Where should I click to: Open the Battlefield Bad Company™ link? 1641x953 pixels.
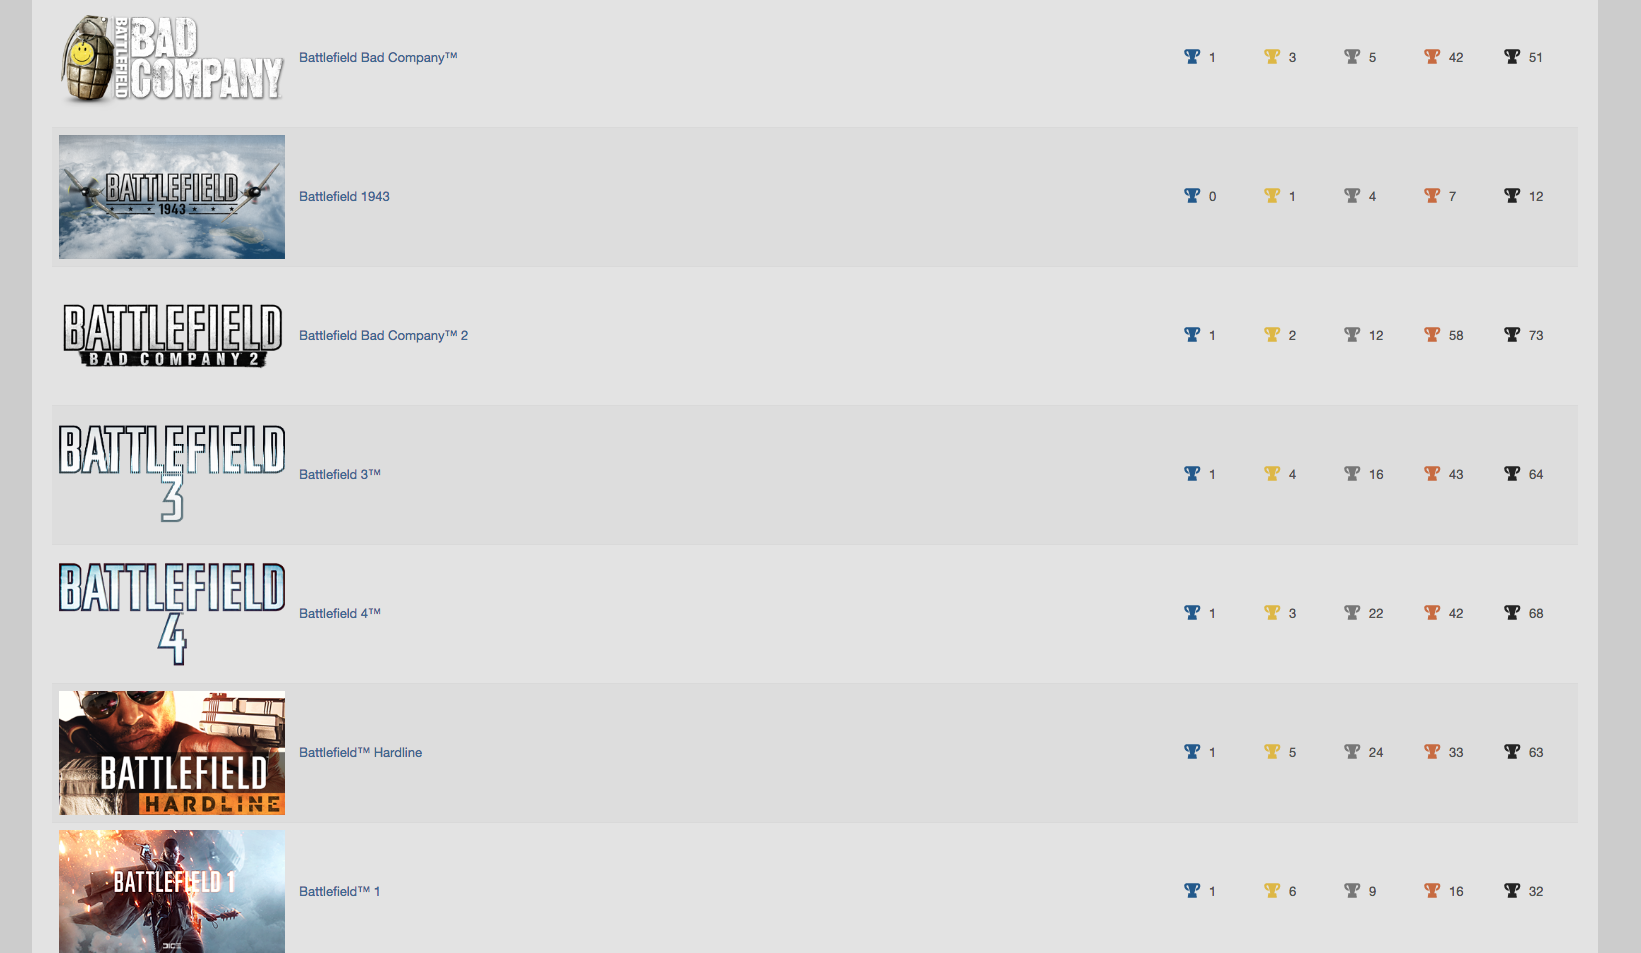[377, 58]
